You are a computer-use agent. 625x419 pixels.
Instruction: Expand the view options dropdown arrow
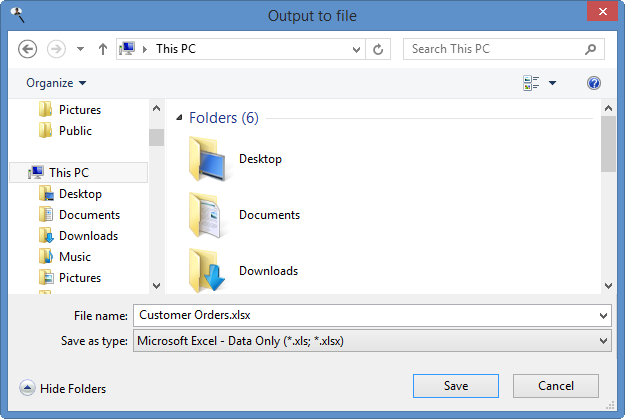coord(553,83)
